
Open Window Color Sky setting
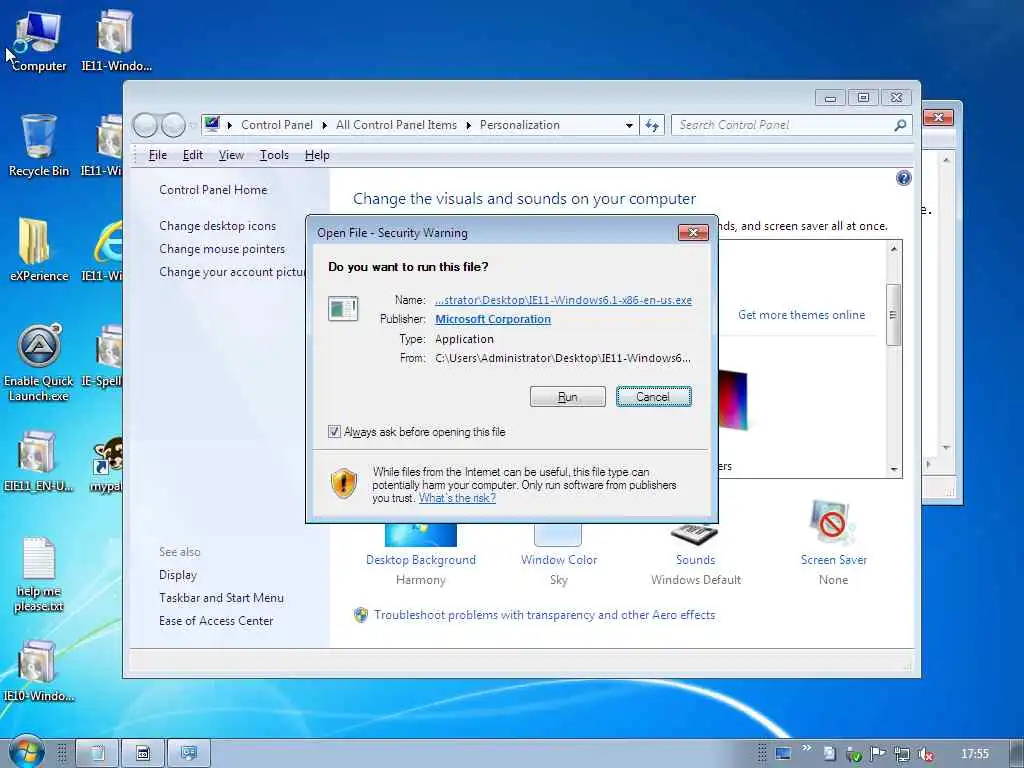[x=558, y=553]
